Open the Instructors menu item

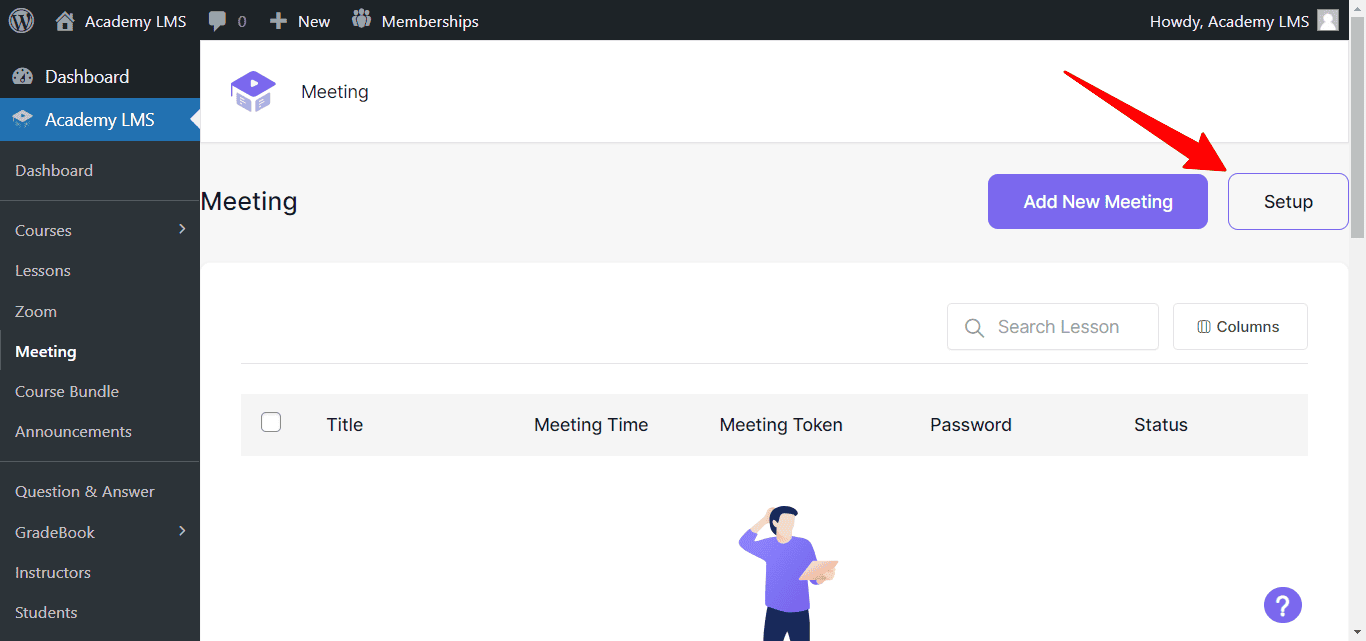53,573
